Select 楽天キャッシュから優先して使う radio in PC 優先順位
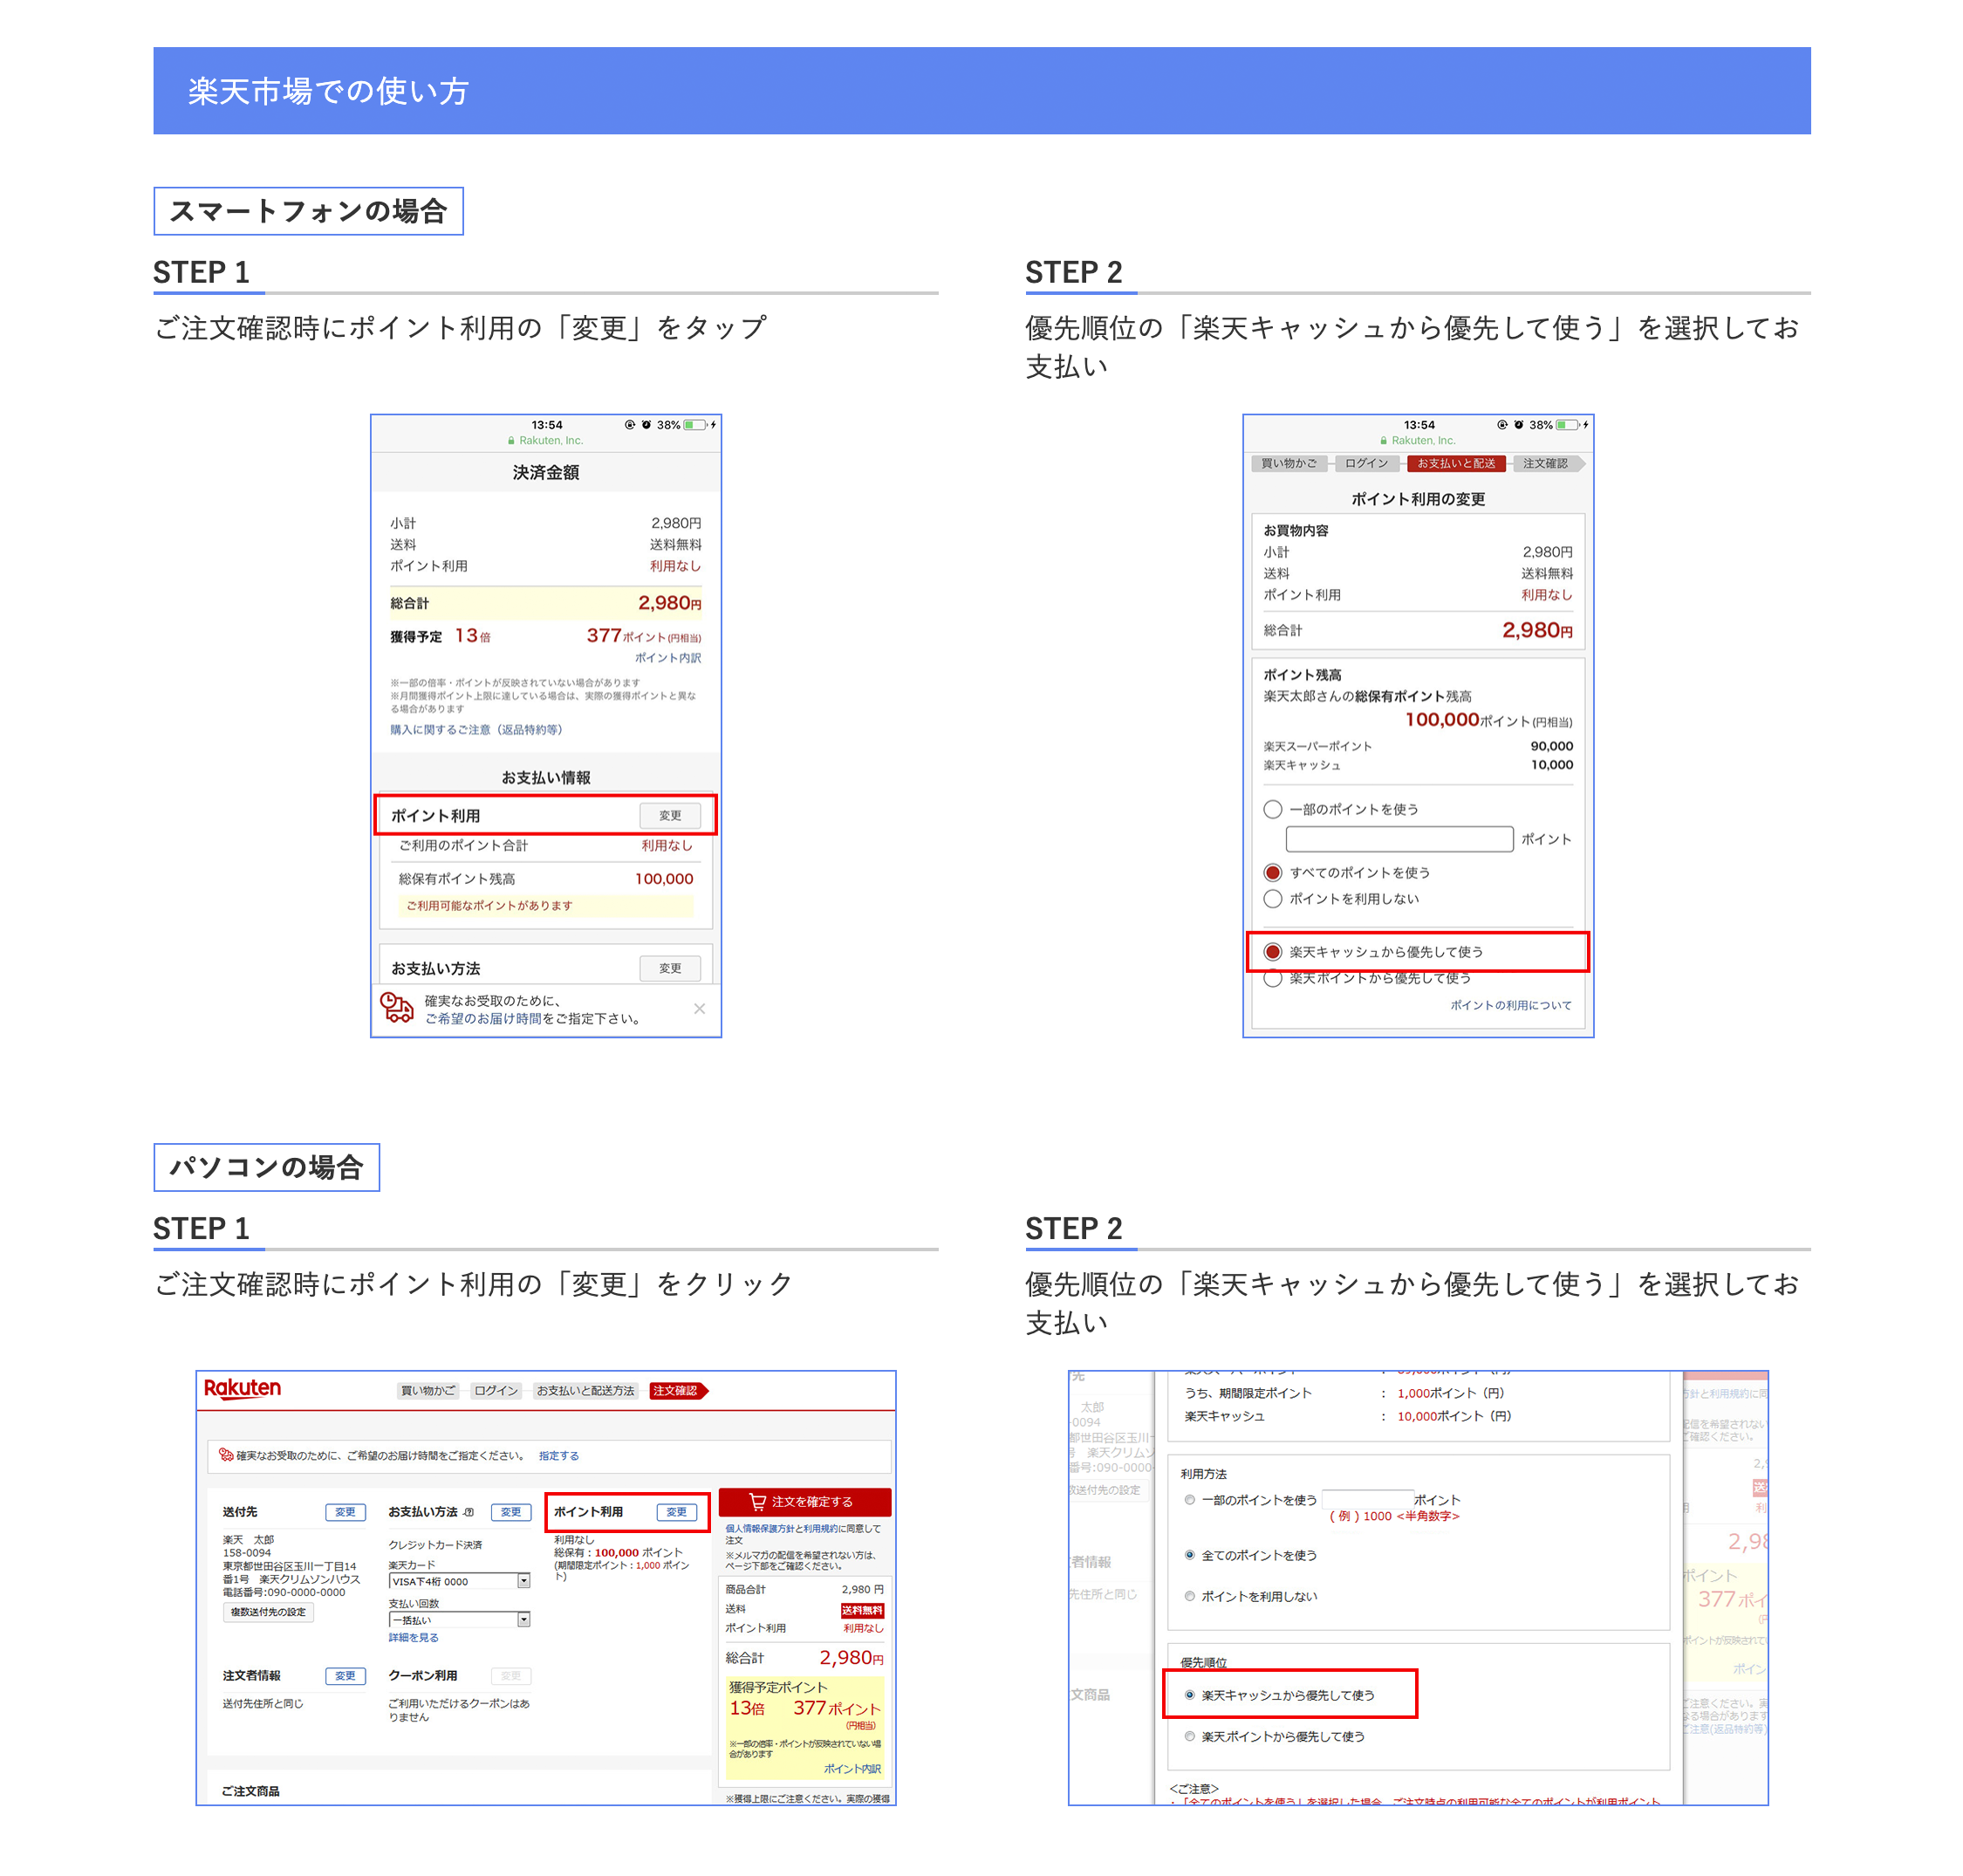Viewport: 1963px width, 1876px height. [1189, 1695]
